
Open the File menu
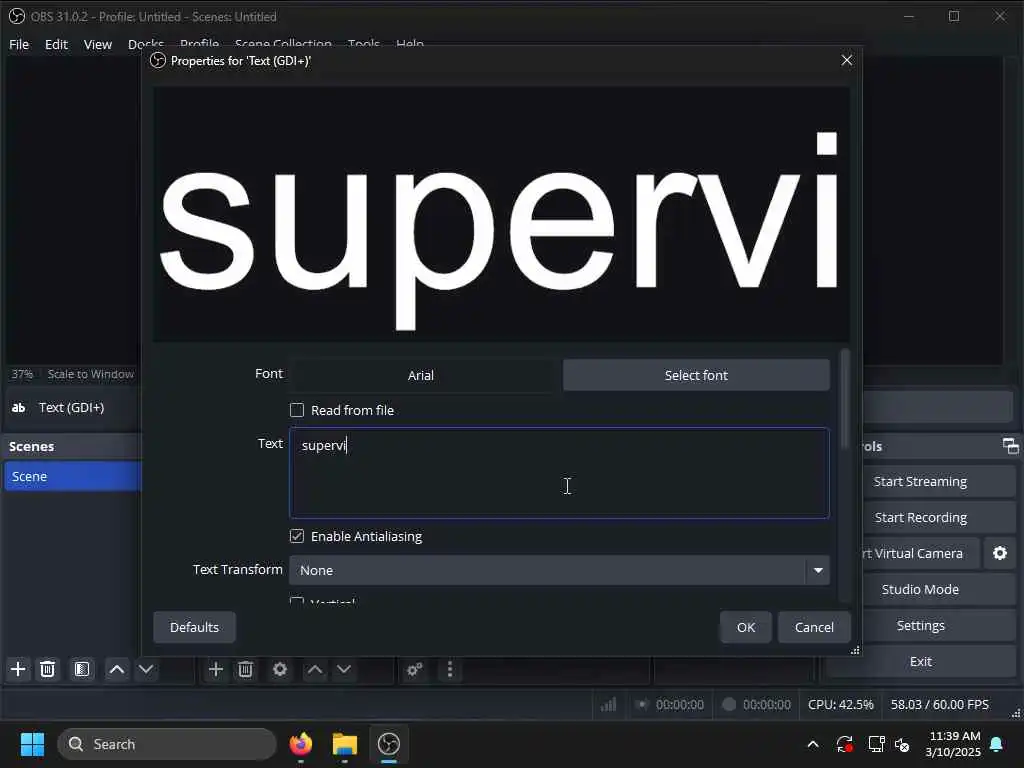pos(19,44)
